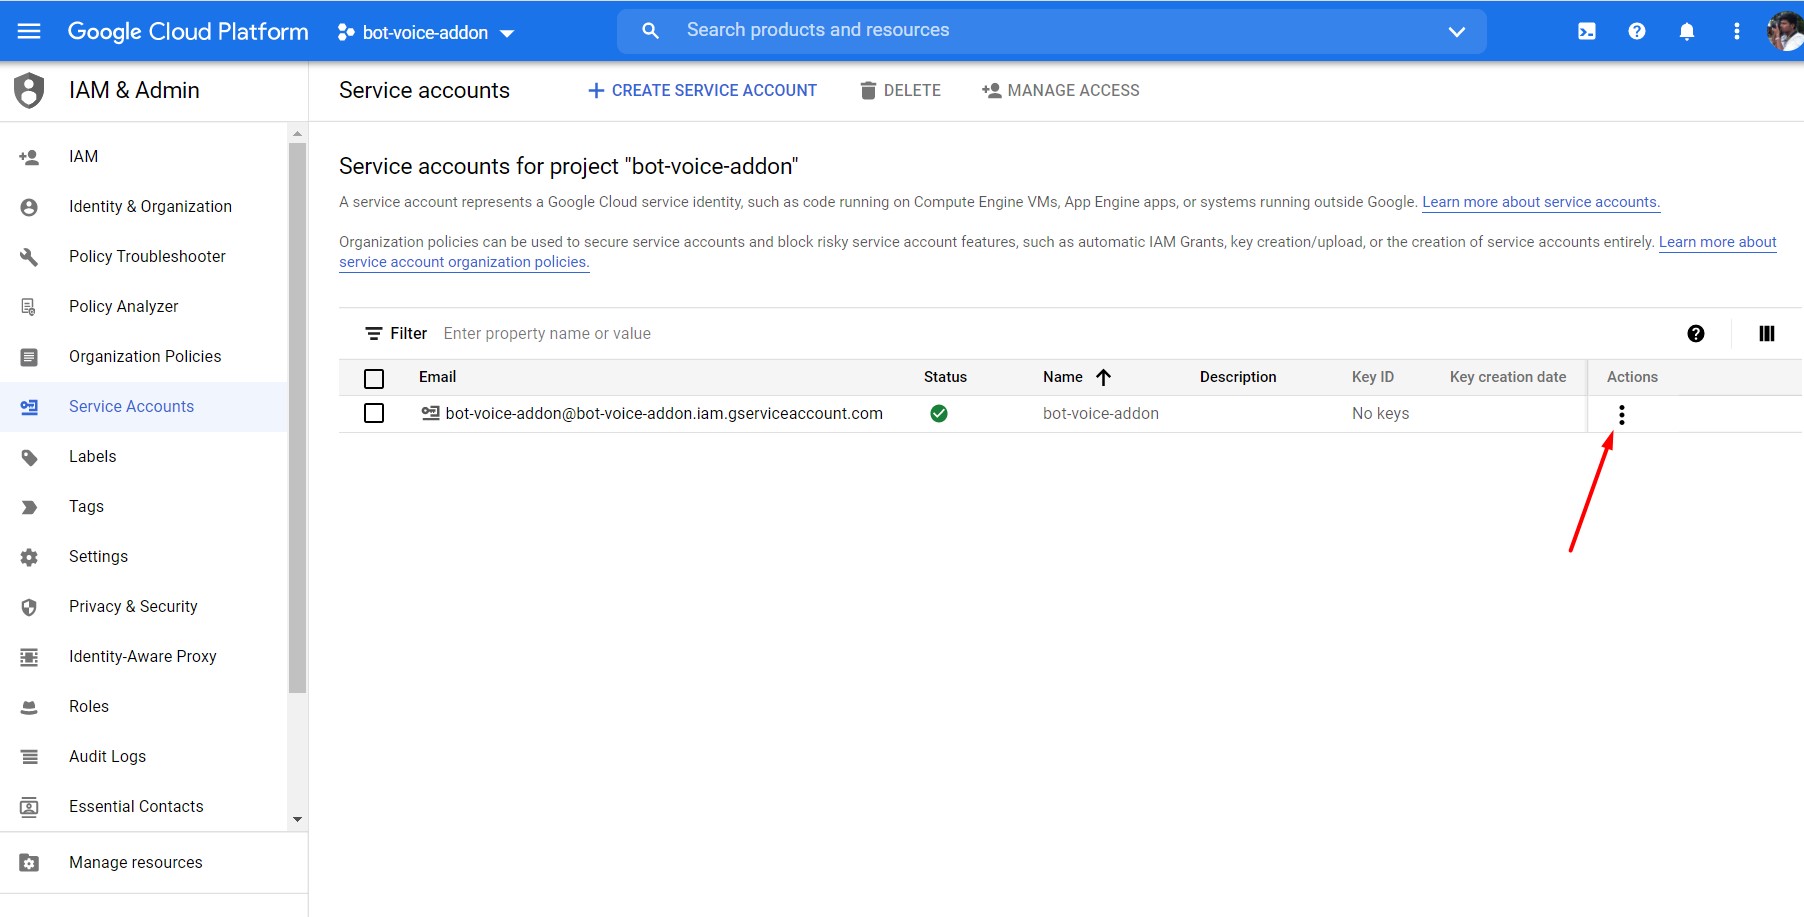Go to Roles in the sidebar

tap(89, 706)
